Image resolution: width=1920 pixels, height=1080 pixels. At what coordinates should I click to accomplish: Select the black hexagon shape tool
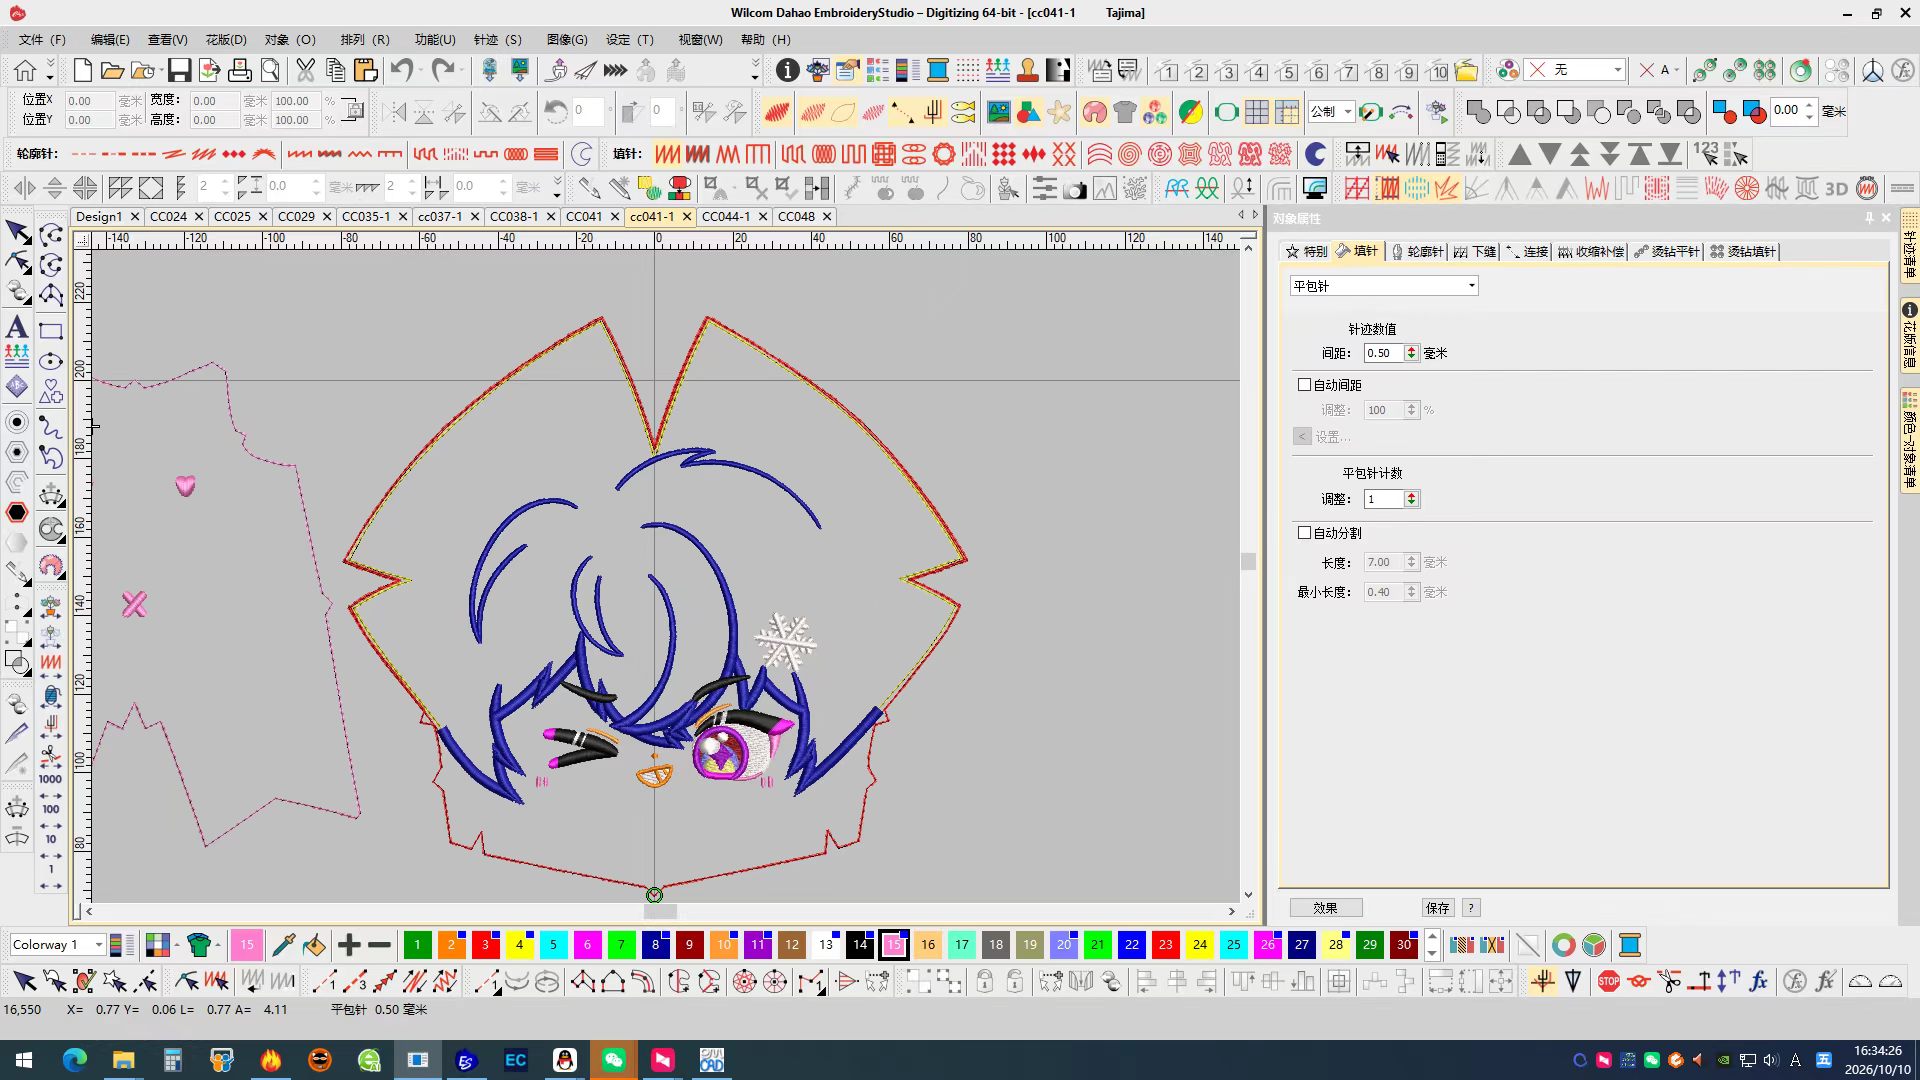point(17,513)
